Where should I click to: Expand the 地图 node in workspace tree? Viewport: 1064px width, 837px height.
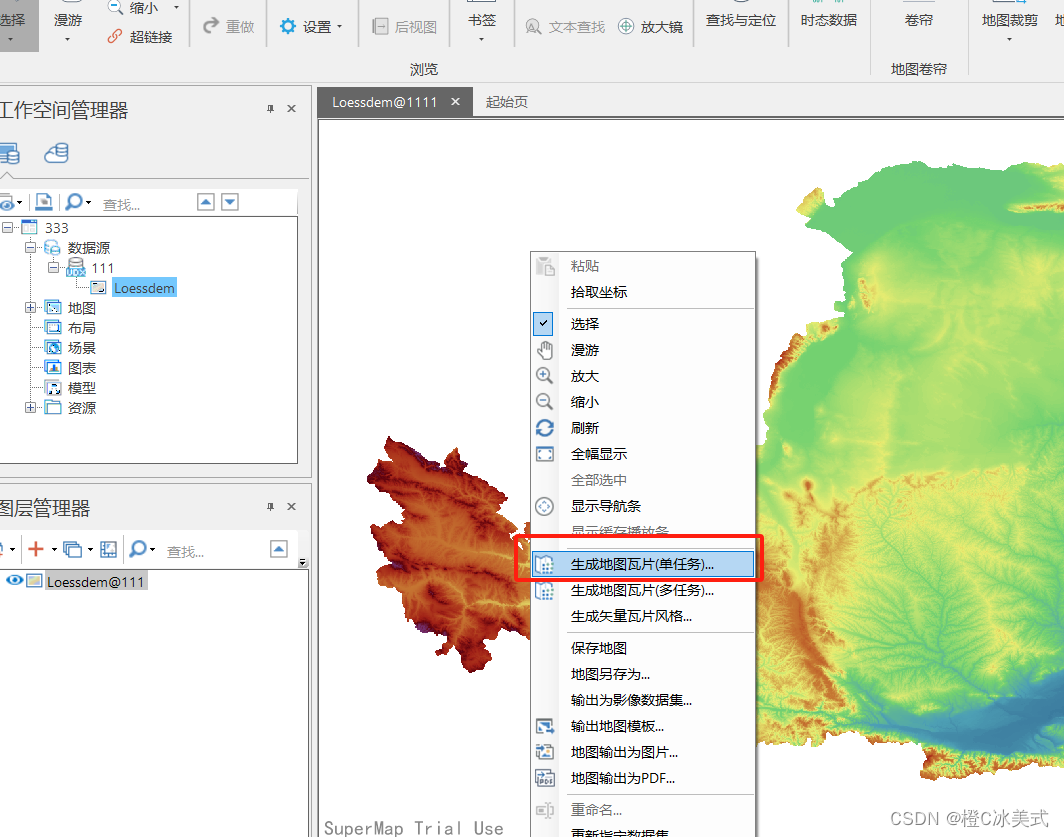click(30, 307)
